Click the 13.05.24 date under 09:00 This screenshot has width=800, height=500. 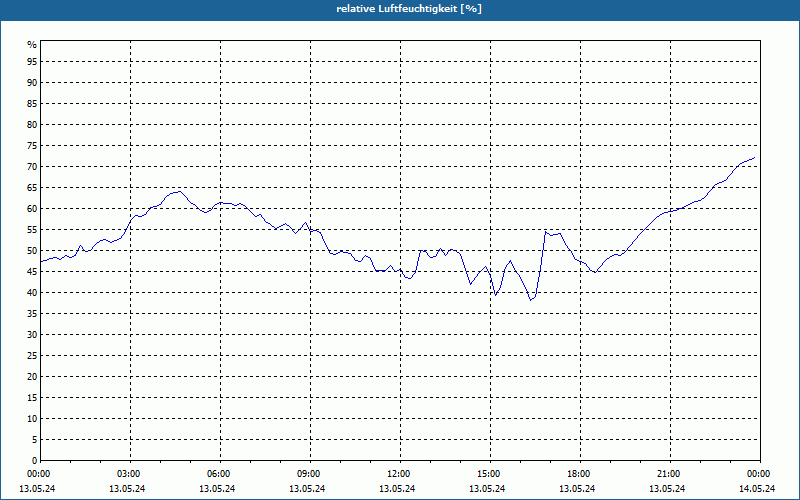[x=307, y=489]
